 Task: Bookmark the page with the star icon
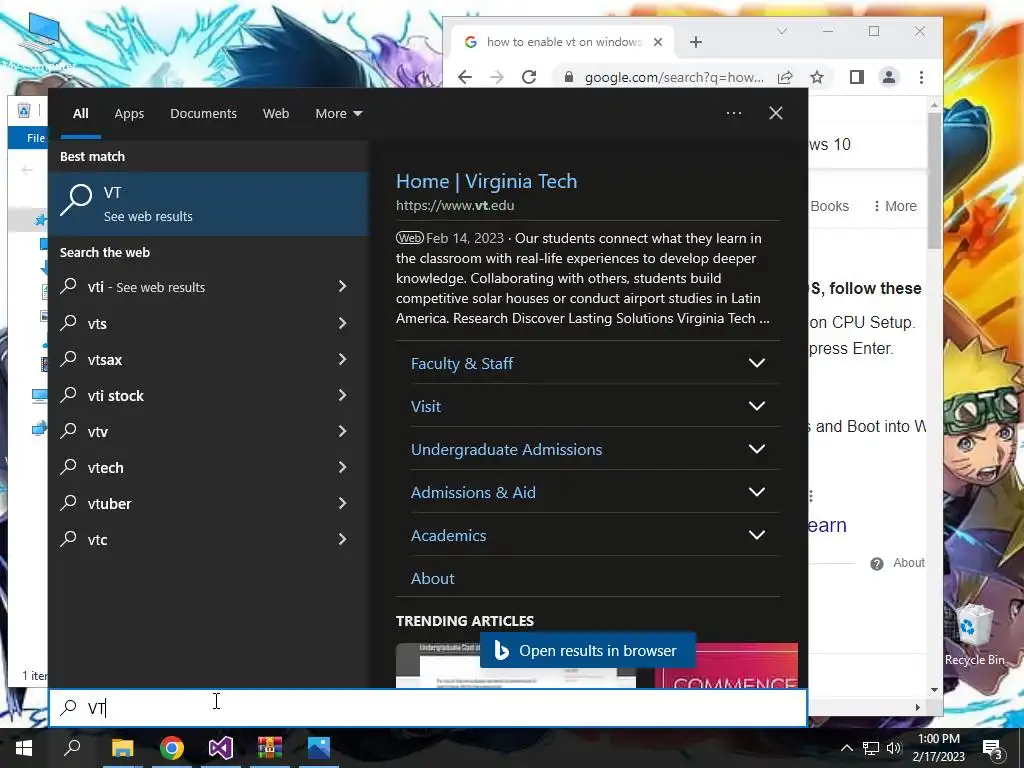click(x=817, y=77)
